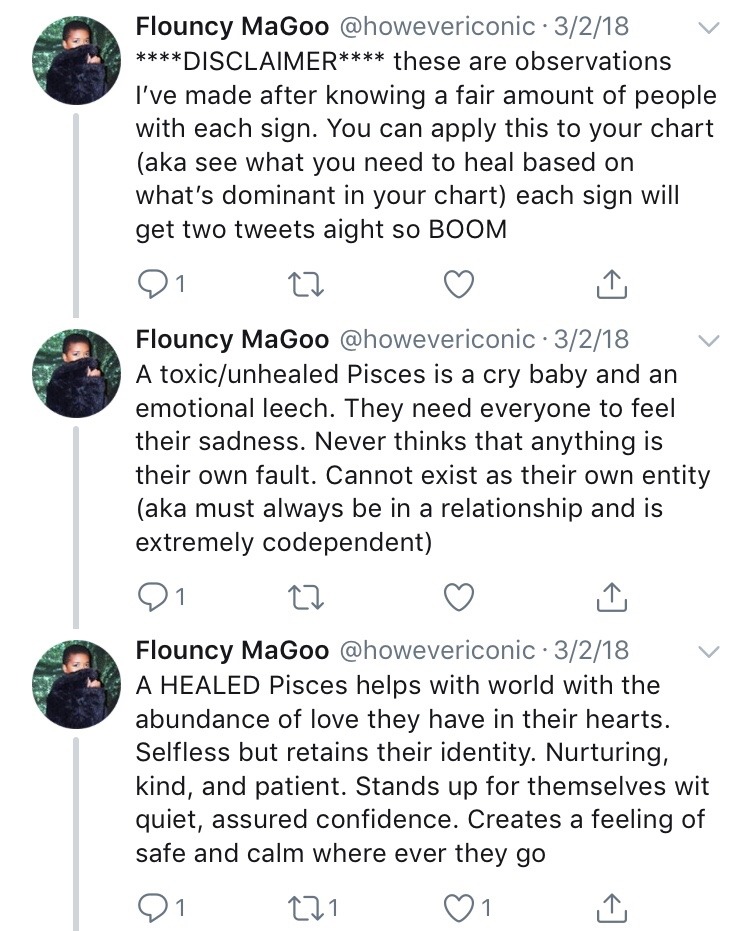Screen dimensions: 750x931
Task: Retweet the HEALED Pisces tweet
Action: (x=302, y=908)
